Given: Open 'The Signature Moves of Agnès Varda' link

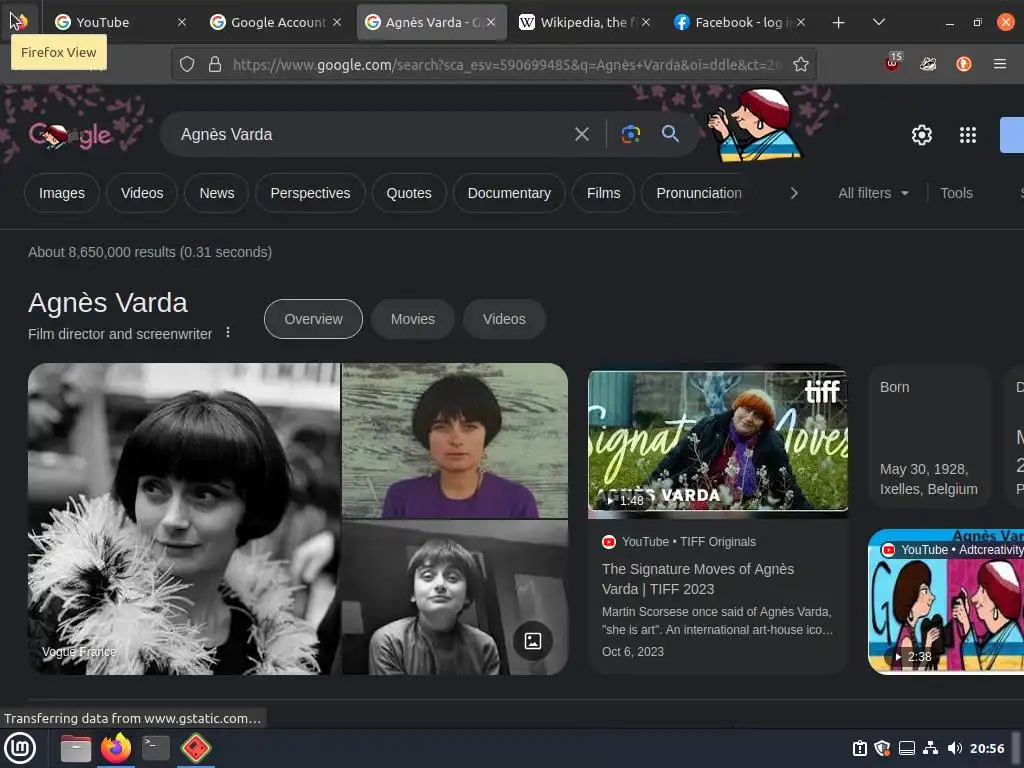Looking at the screenshot, I should click(x=698, y=579).
